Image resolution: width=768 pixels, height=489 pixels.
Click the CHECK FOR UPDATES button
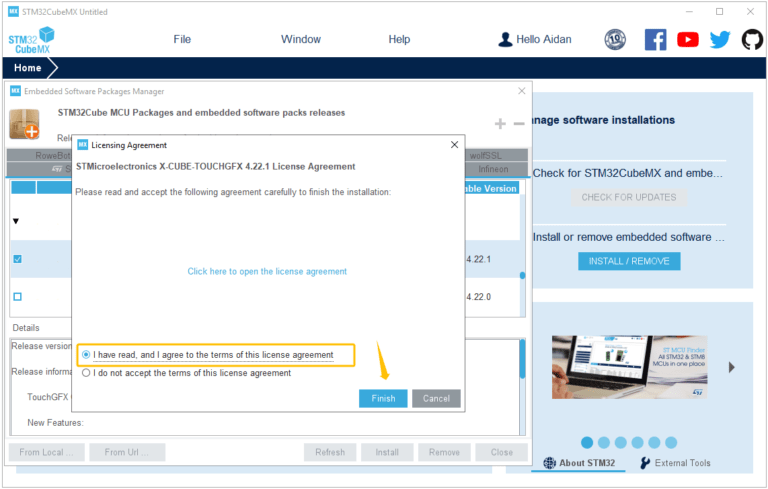tap(628, 197)
